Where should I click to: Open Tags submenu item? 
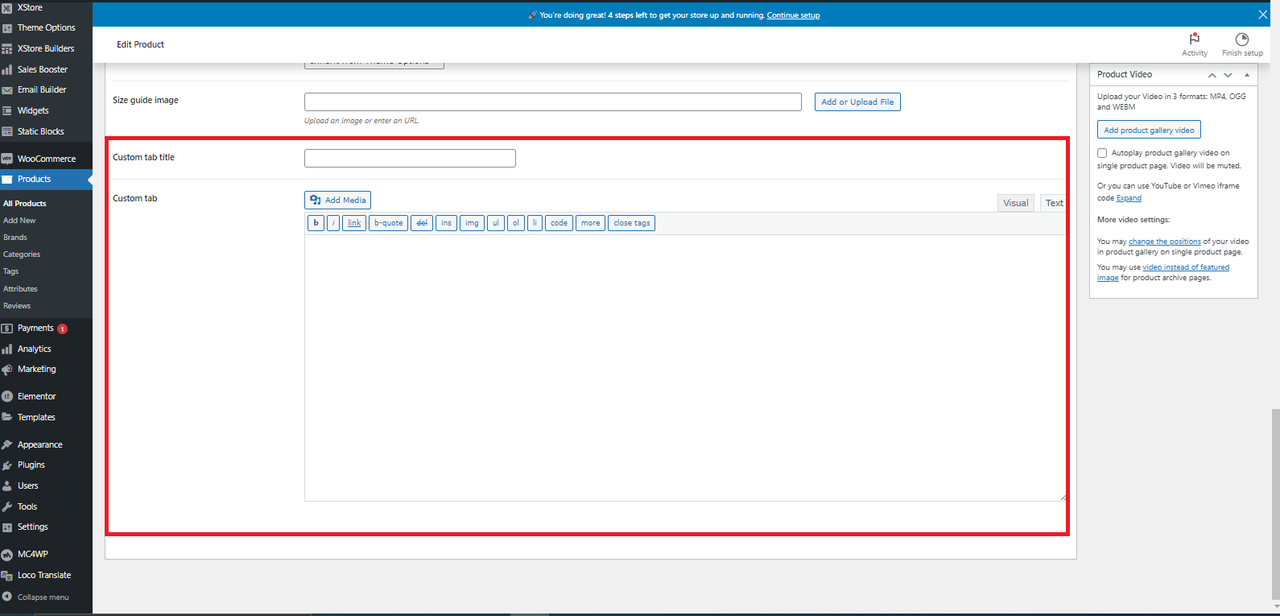11,271
